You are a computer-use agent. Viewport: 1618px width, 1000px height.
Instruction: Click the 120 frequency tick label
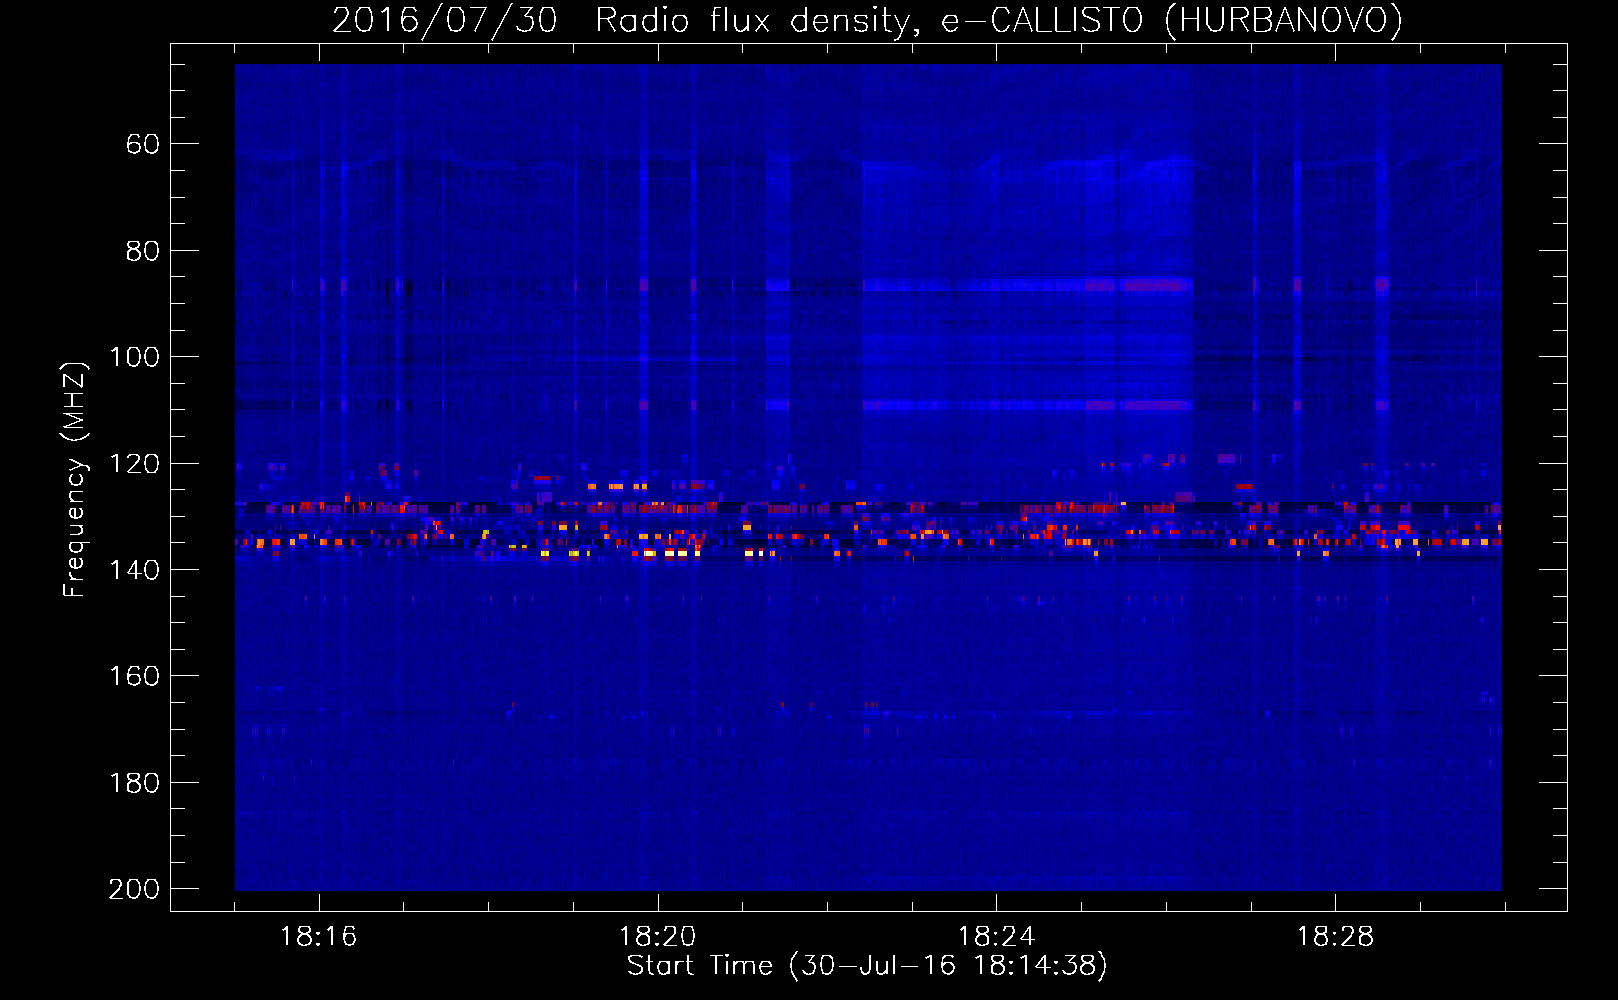tap(135, 464)
